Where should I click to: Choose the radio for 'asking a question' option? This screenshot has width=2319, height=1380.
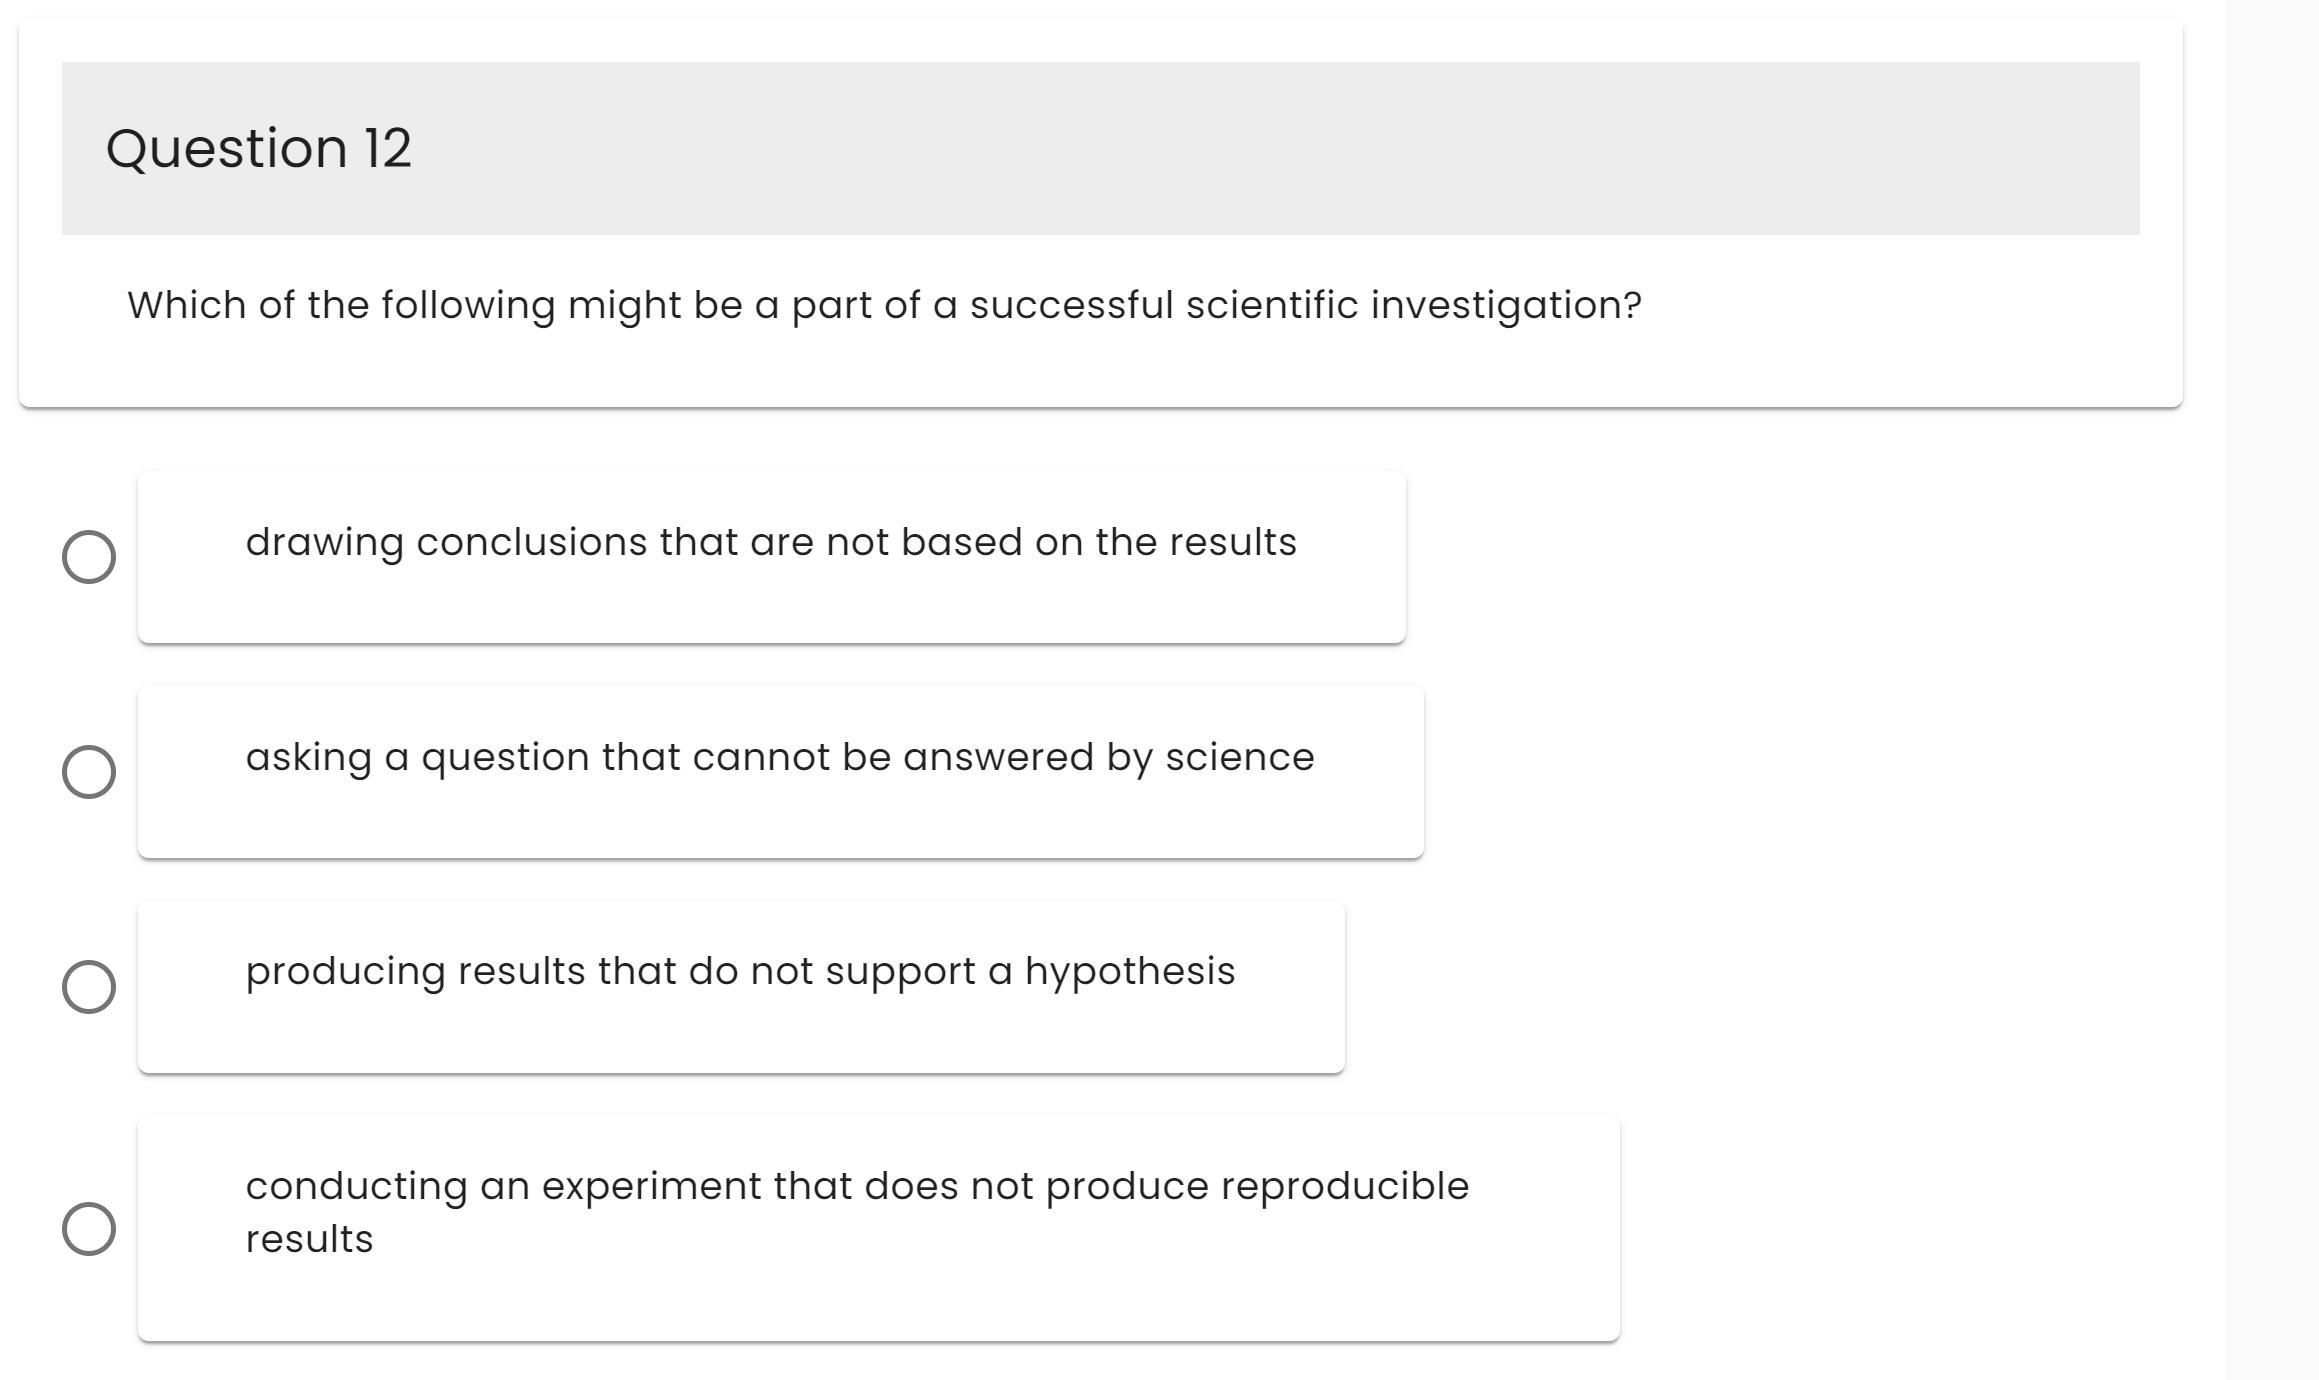click(89, 772)
